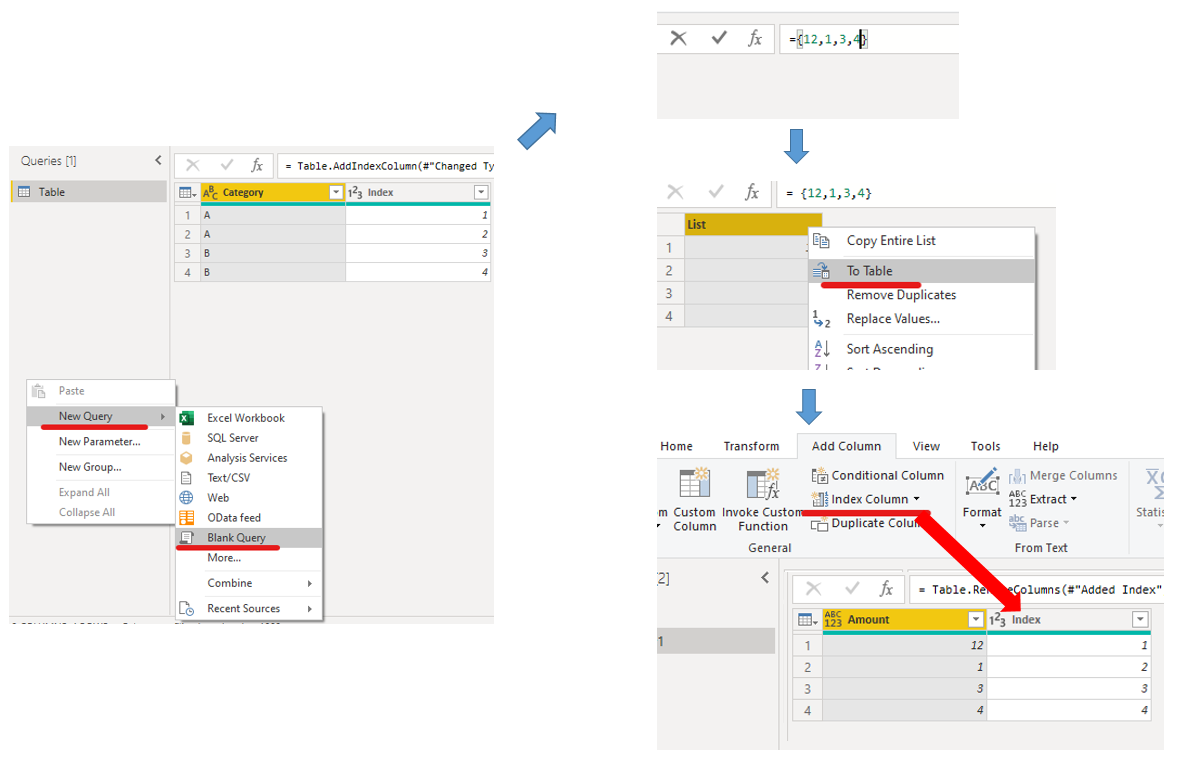Image resolution: width=1182 pixels, height=764 pixels.
Task: Click Duplicate Column icon
Action: pyautogui.click(x=819, y=523)
